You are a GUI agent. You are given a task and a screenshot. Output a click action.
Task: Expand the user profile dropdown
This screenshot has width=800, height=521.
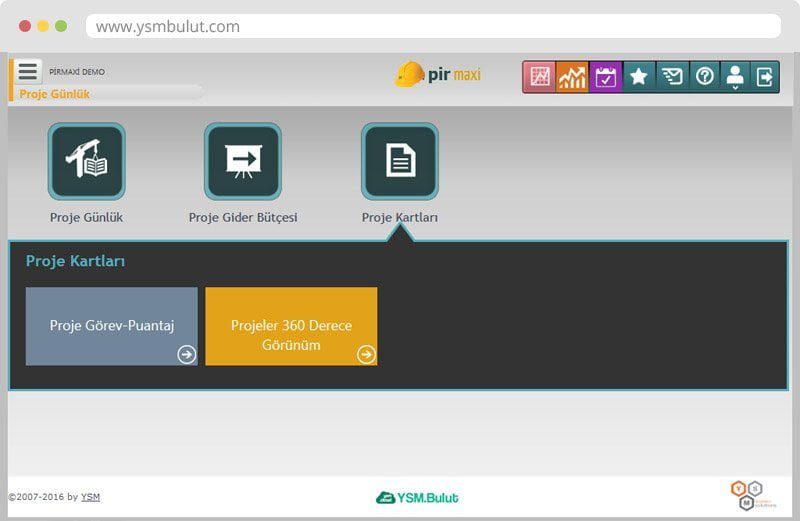735,77
